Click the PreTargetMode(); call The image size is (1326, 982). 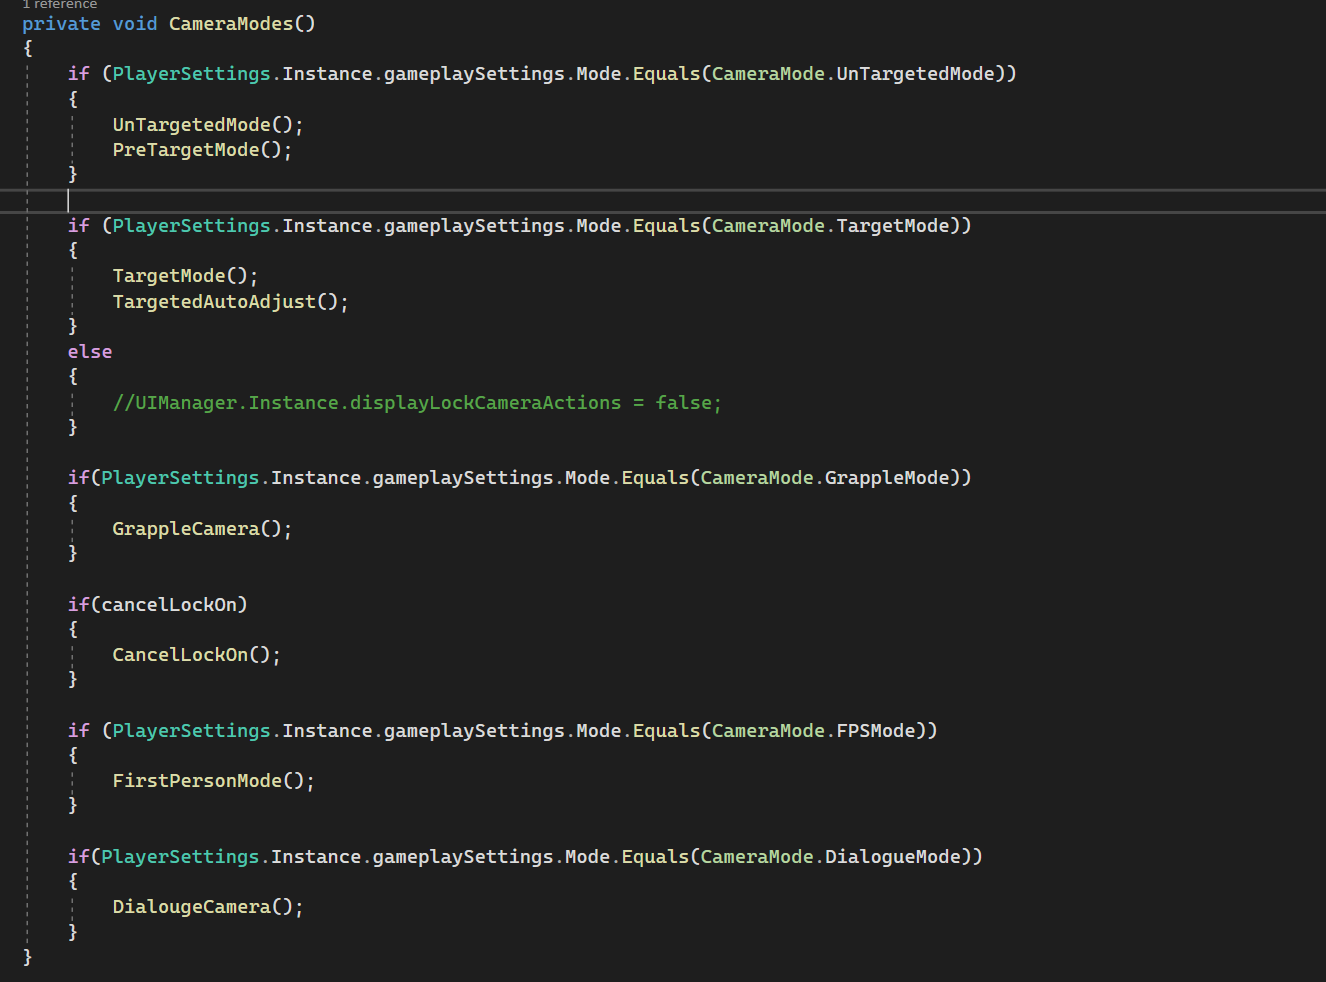click(202, 150)
